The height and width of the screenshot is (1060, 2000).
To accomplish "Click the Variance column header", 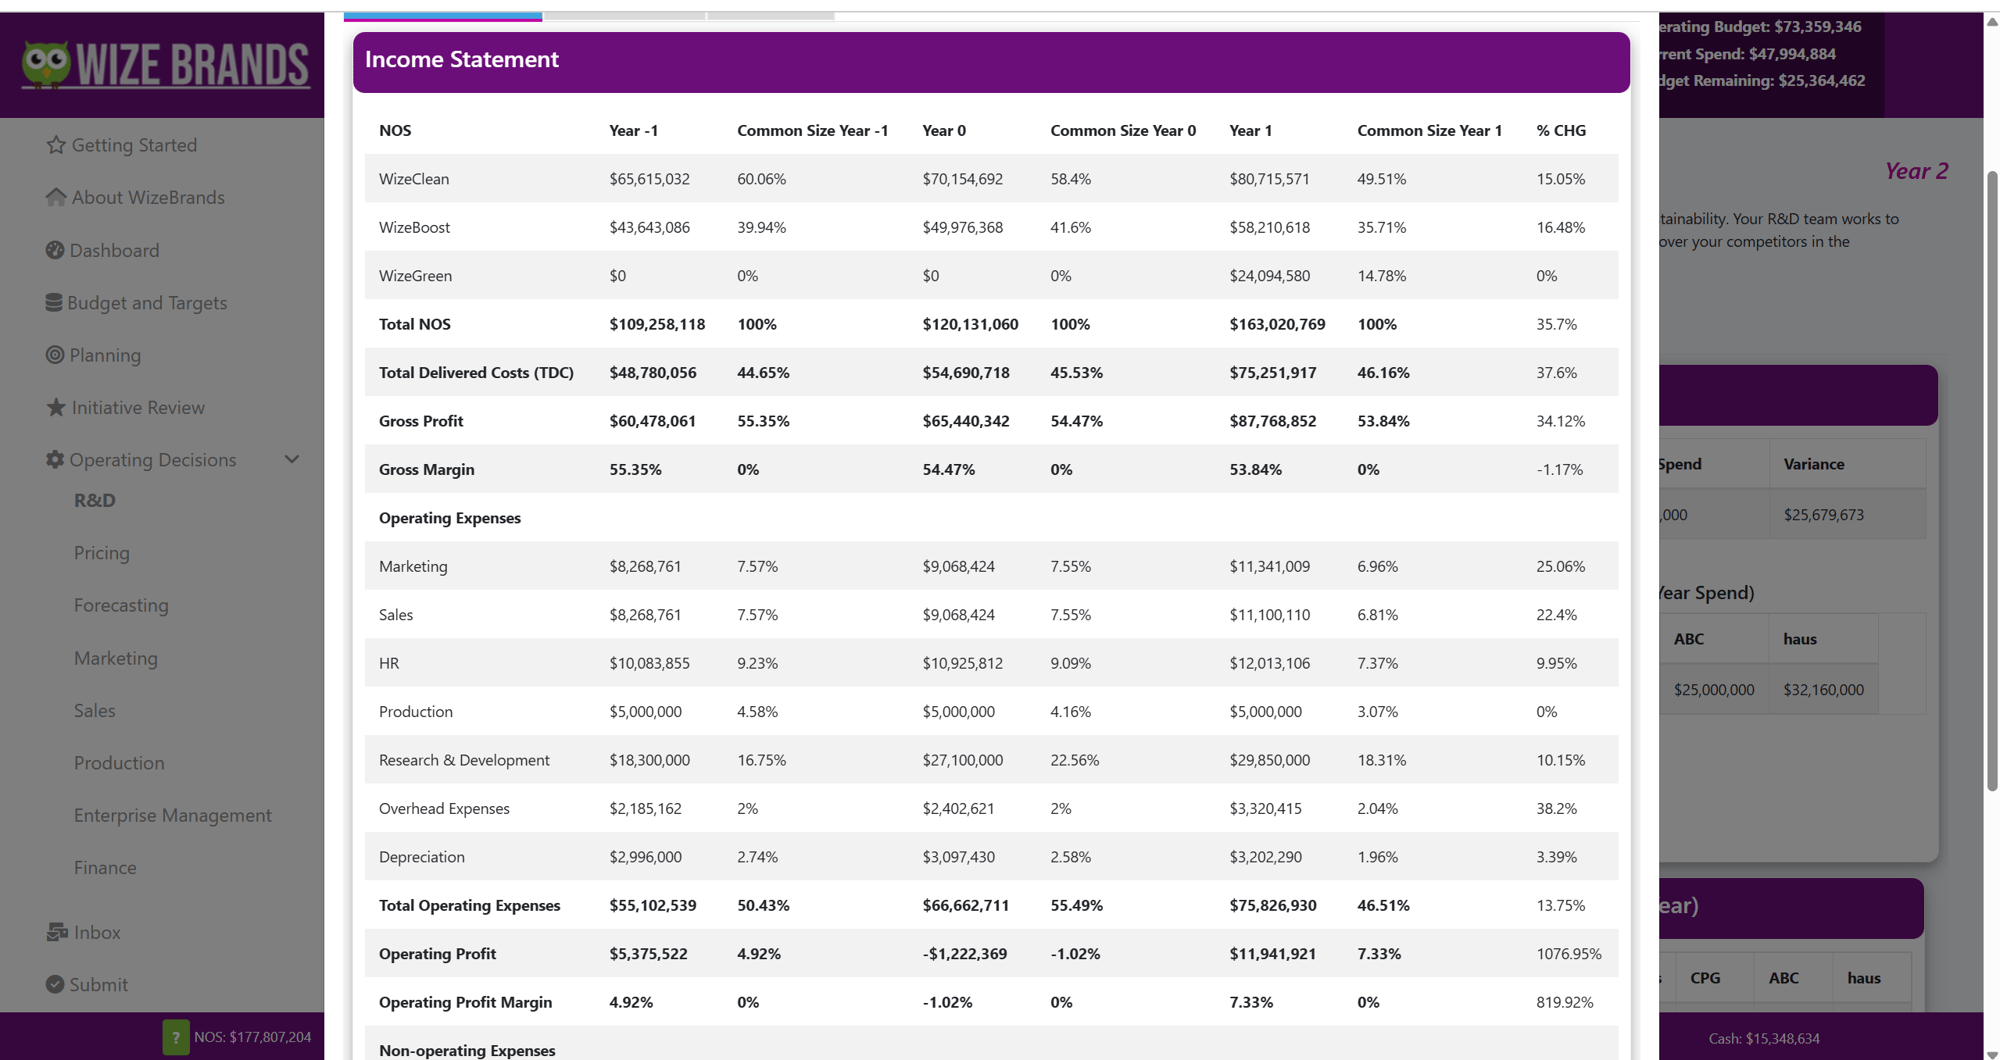I will point(1814,464).
